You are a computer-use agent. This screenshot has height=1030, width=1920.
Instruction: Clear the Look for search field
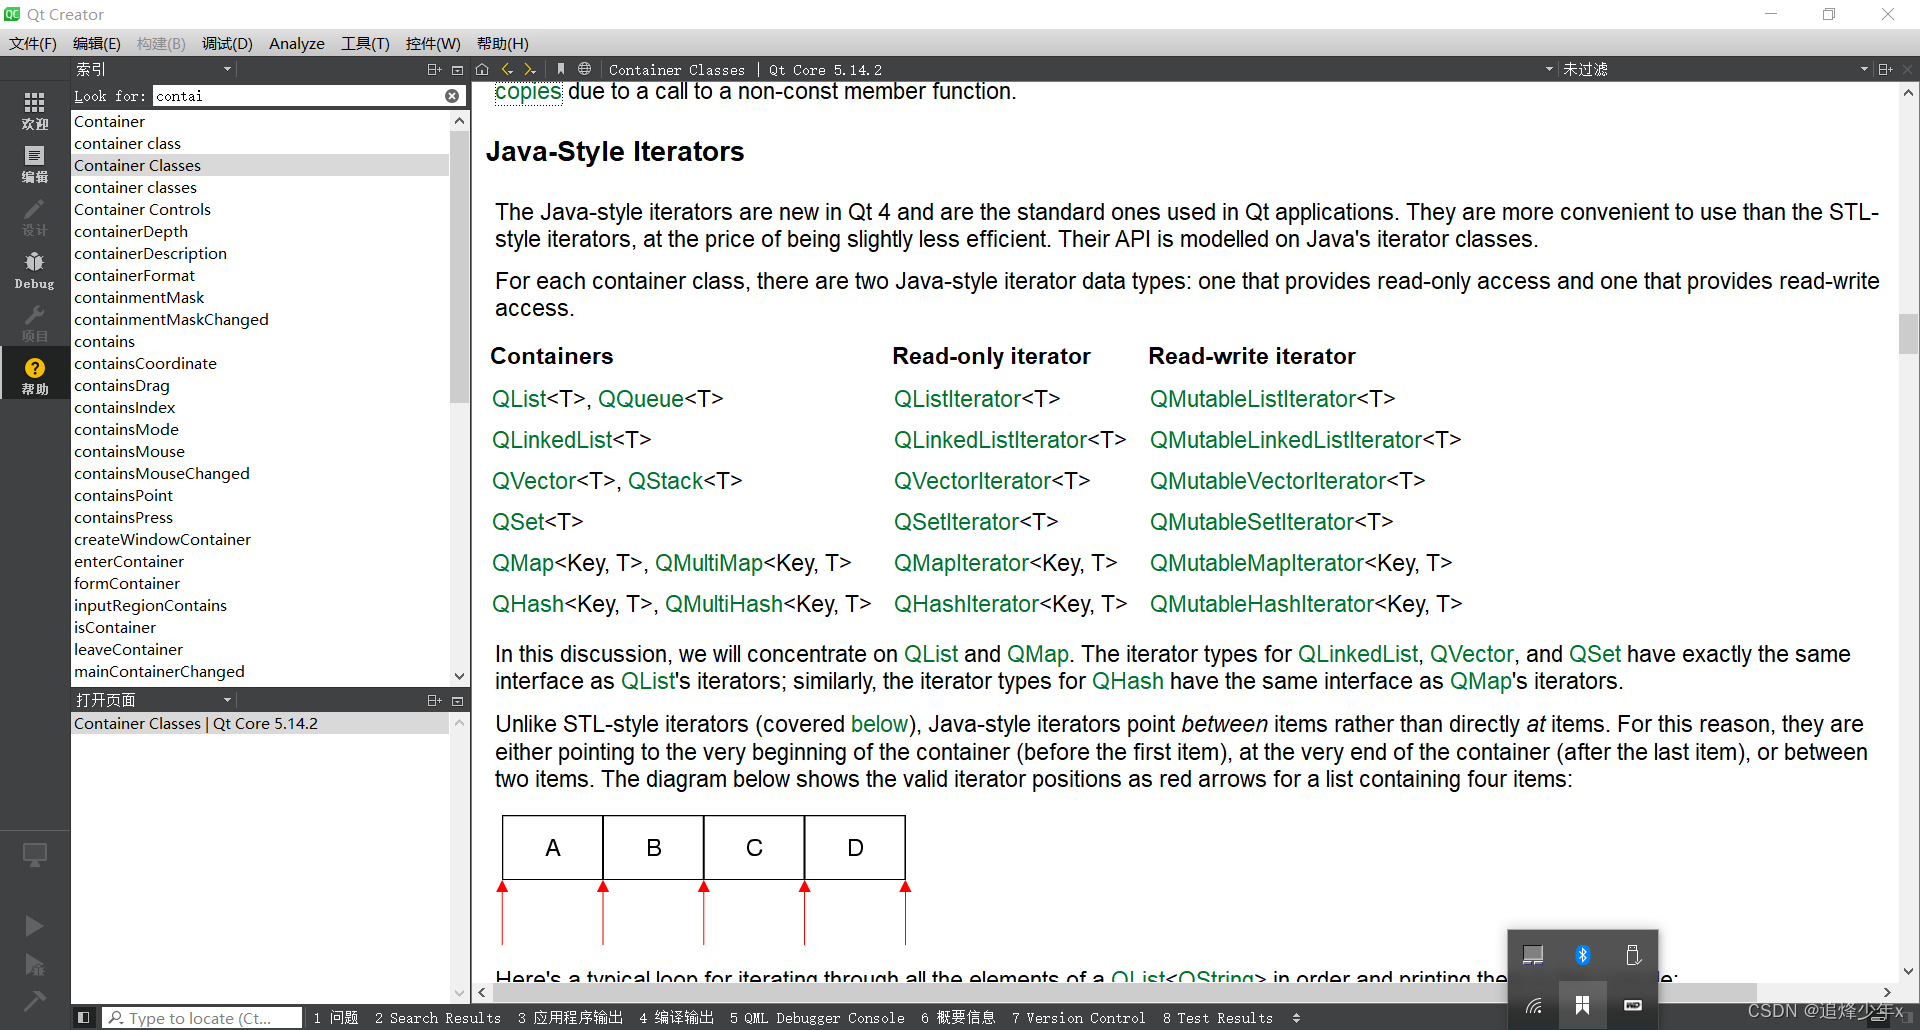coord(452,96)
